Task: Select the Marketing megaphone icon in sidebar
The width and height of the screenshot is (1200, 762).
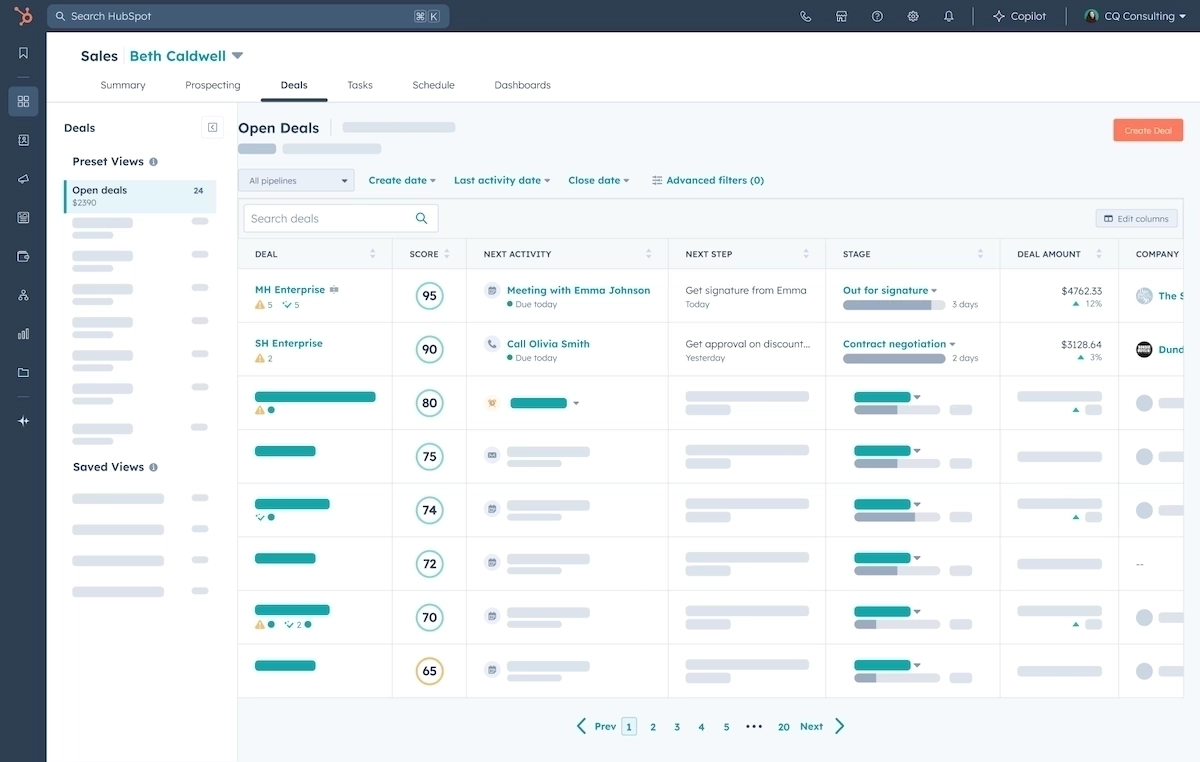Action: [22, 179]
